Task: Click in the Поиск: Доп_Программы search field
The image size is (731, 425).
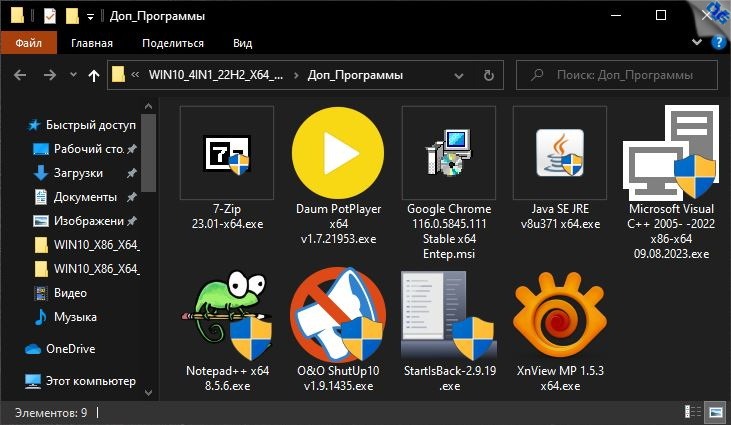Action: [x=617, y=75]
